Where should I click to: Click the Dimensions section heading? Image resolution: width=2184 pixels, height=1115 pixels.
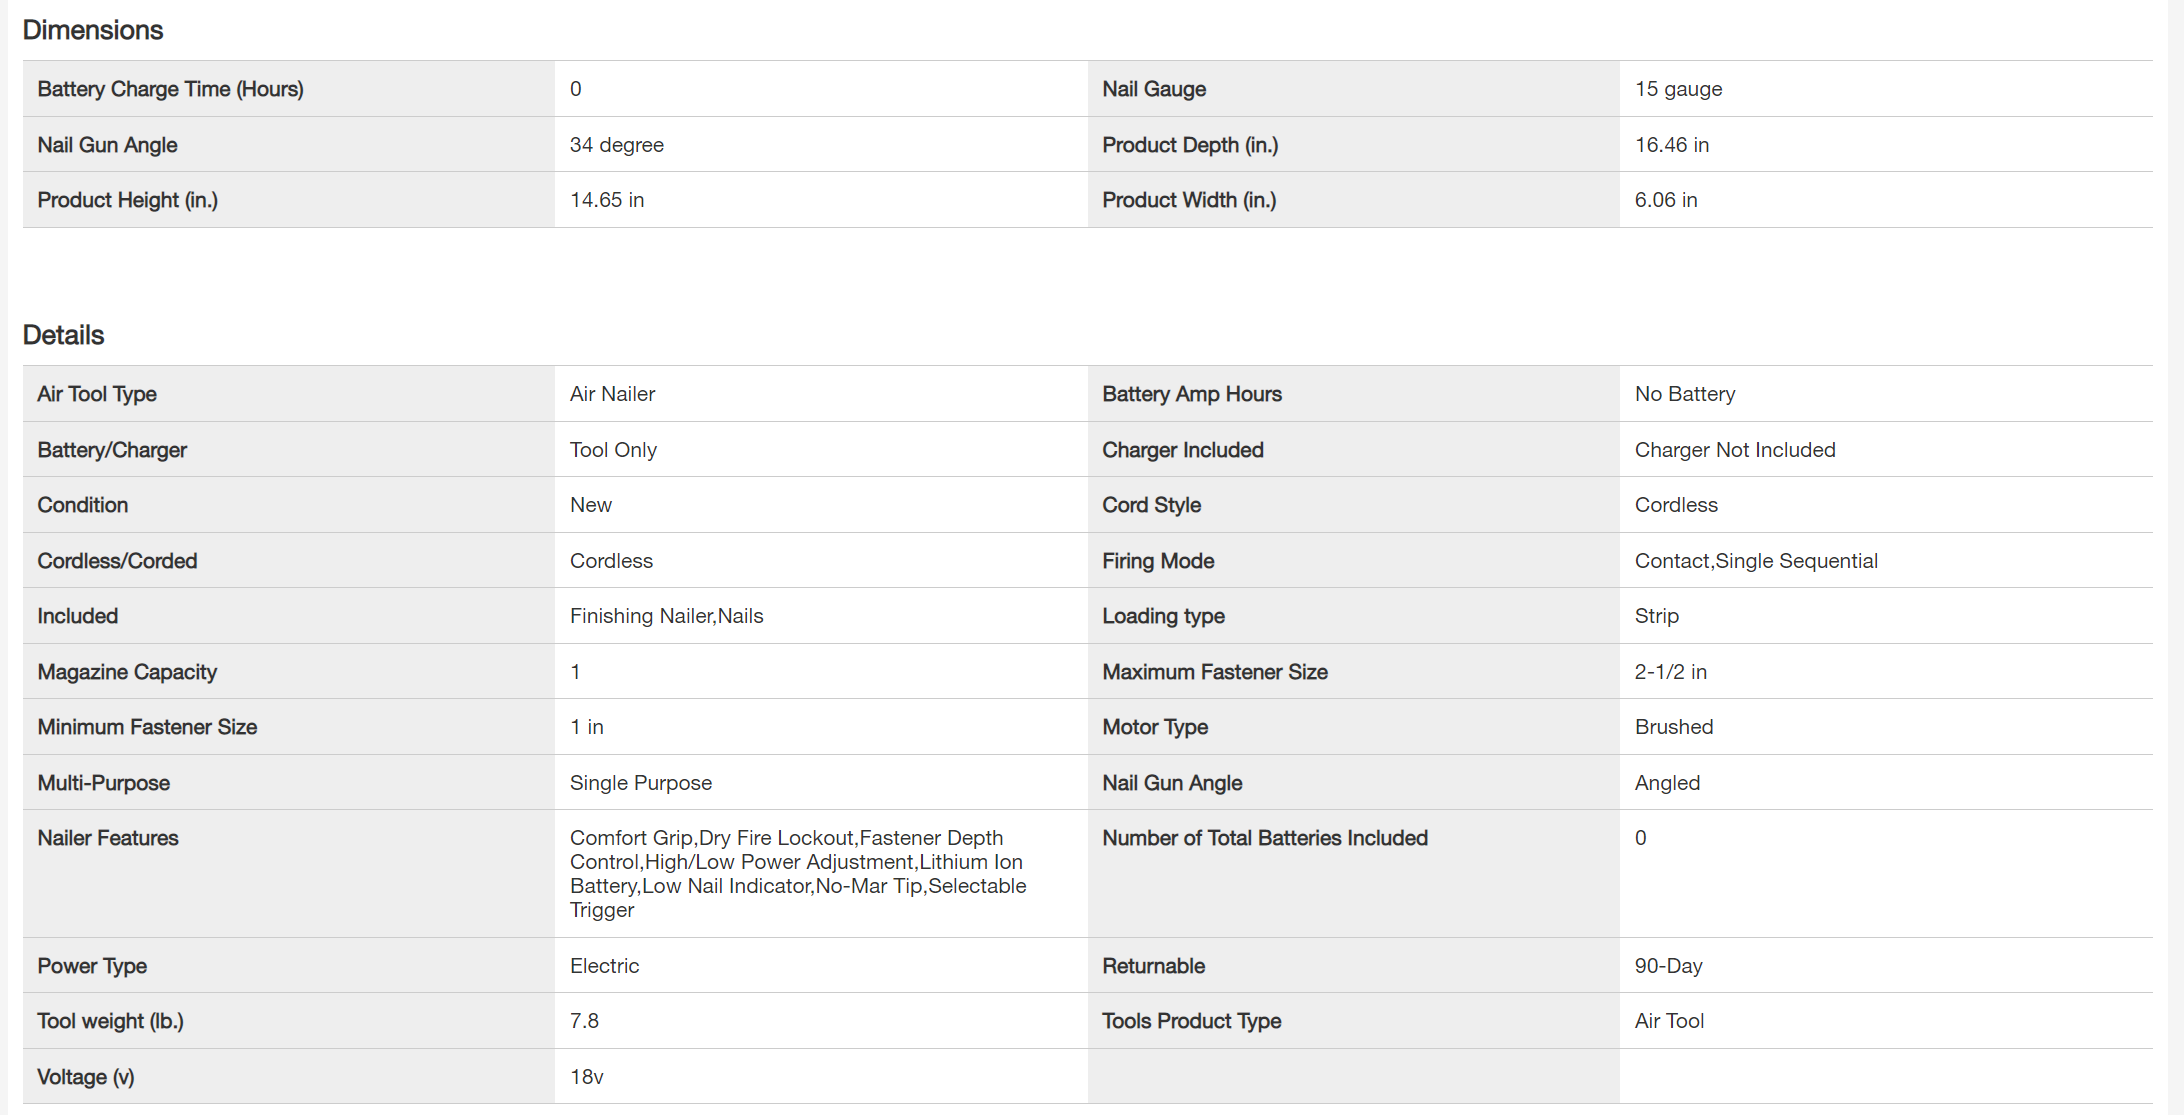(93, 30)
